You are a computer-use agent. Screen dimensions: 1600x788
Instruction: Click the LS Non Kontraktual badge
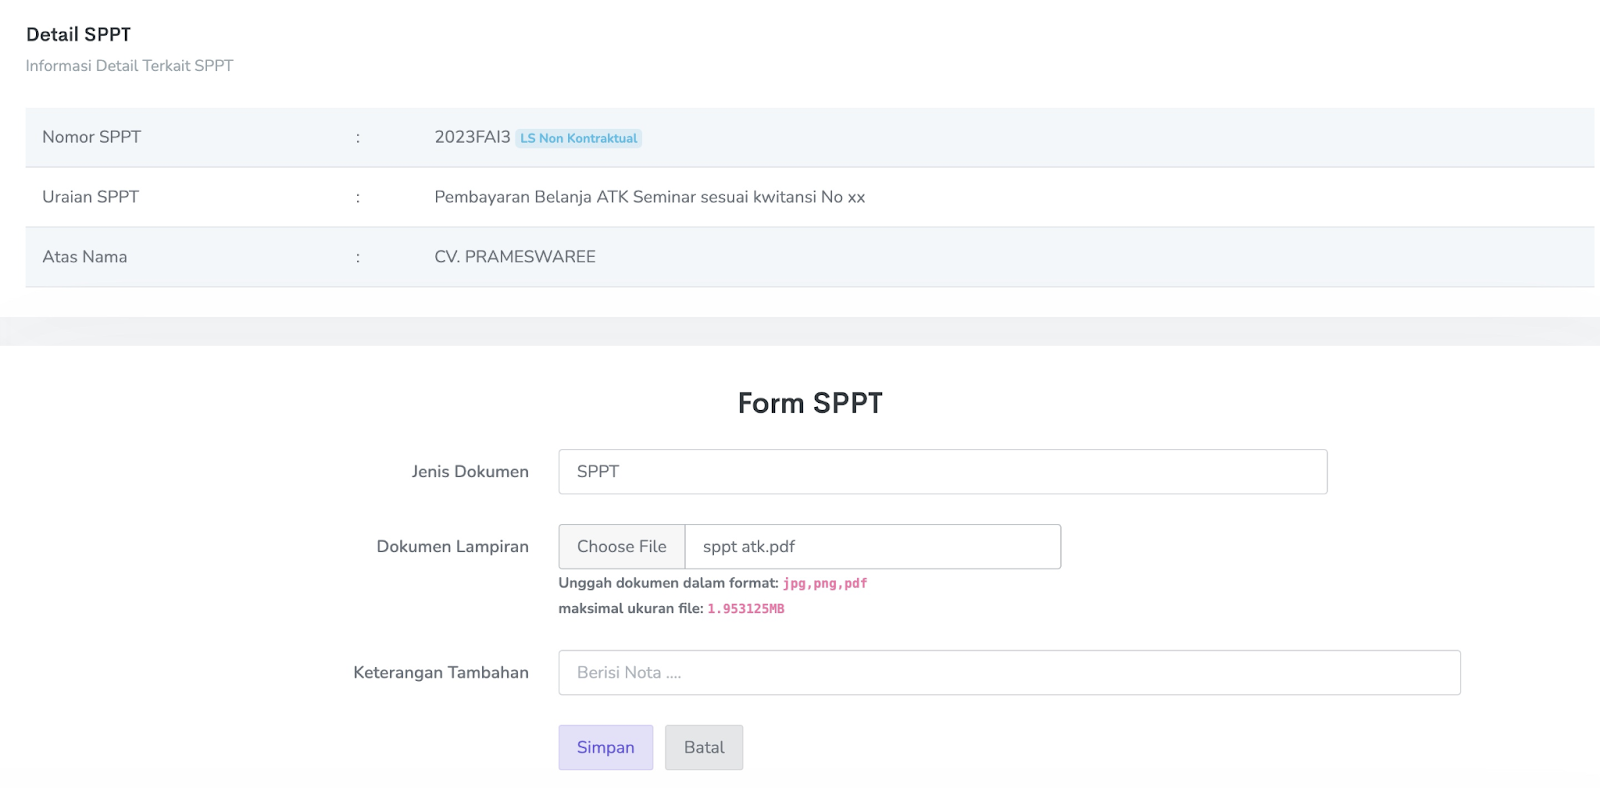click(578, 138)
